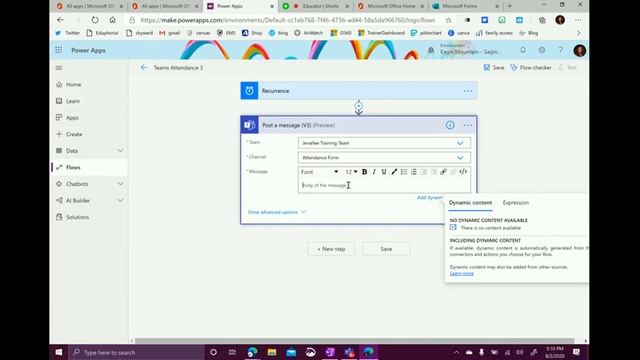Collapse the left navigation hamburger menu
The width and height of the screenshot is (640, 360).
pos(59,68)
